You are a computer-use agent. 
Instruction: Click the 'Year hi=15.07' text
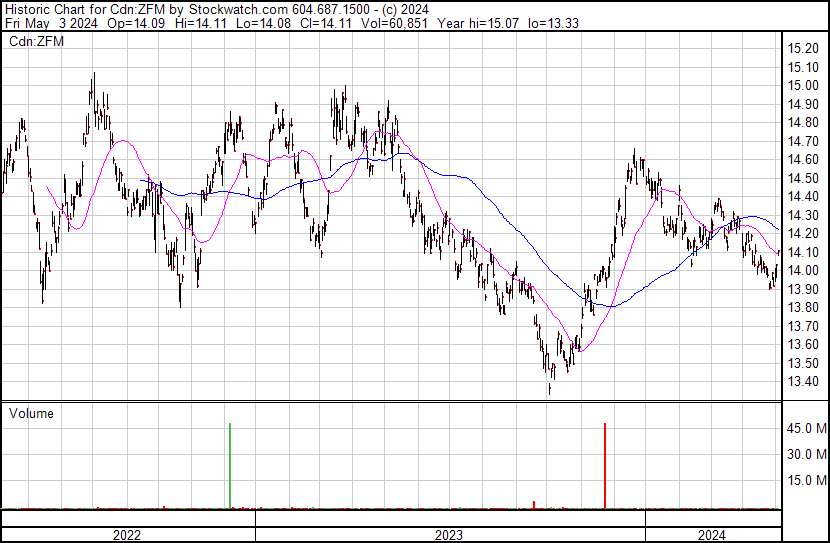click(478, 23)
